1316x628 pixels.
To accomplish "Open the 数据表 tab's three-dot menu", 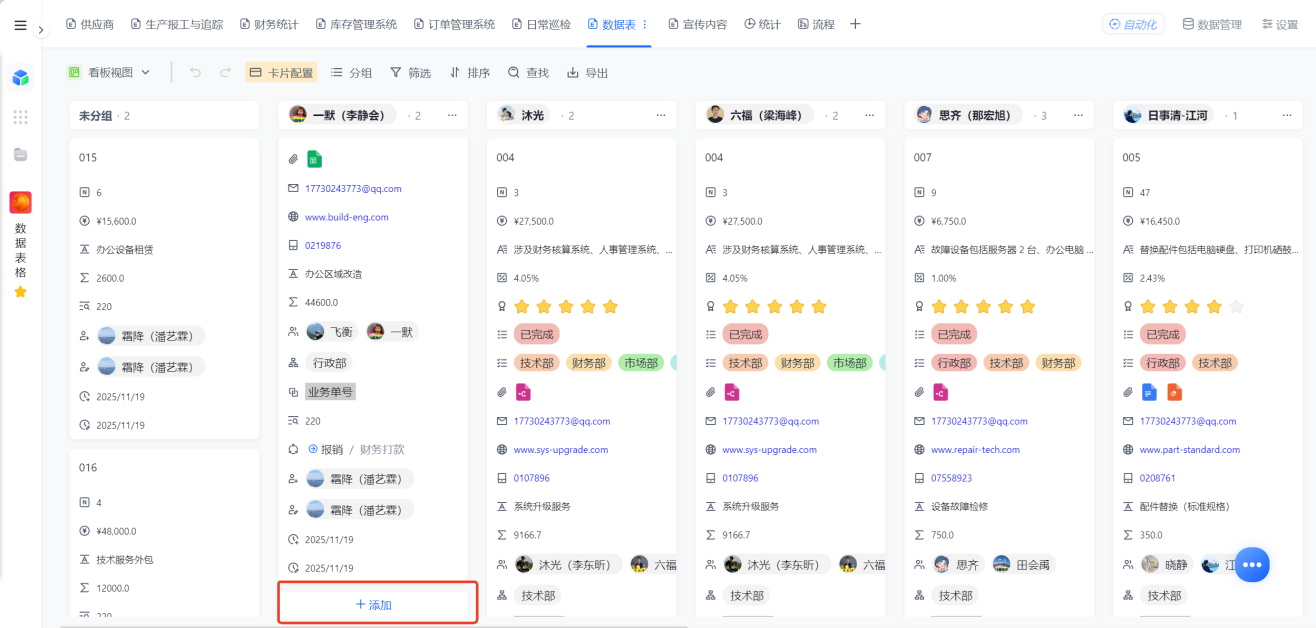I will [x=644, y=24].
